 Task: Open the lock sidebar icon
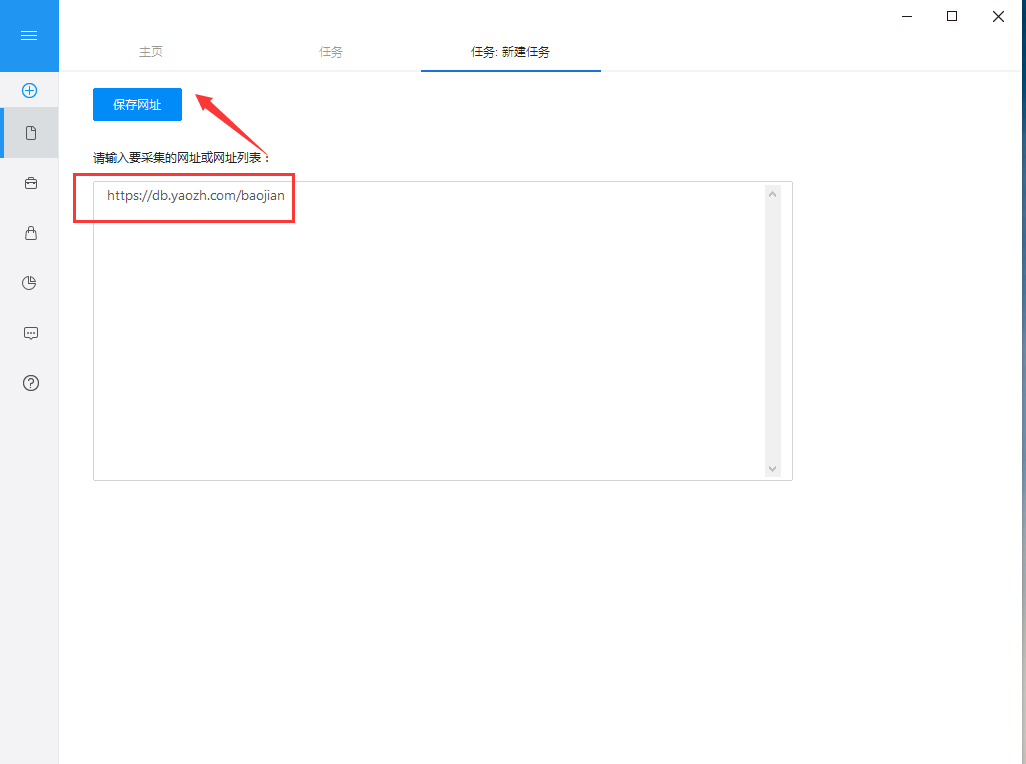click(31, 233)
